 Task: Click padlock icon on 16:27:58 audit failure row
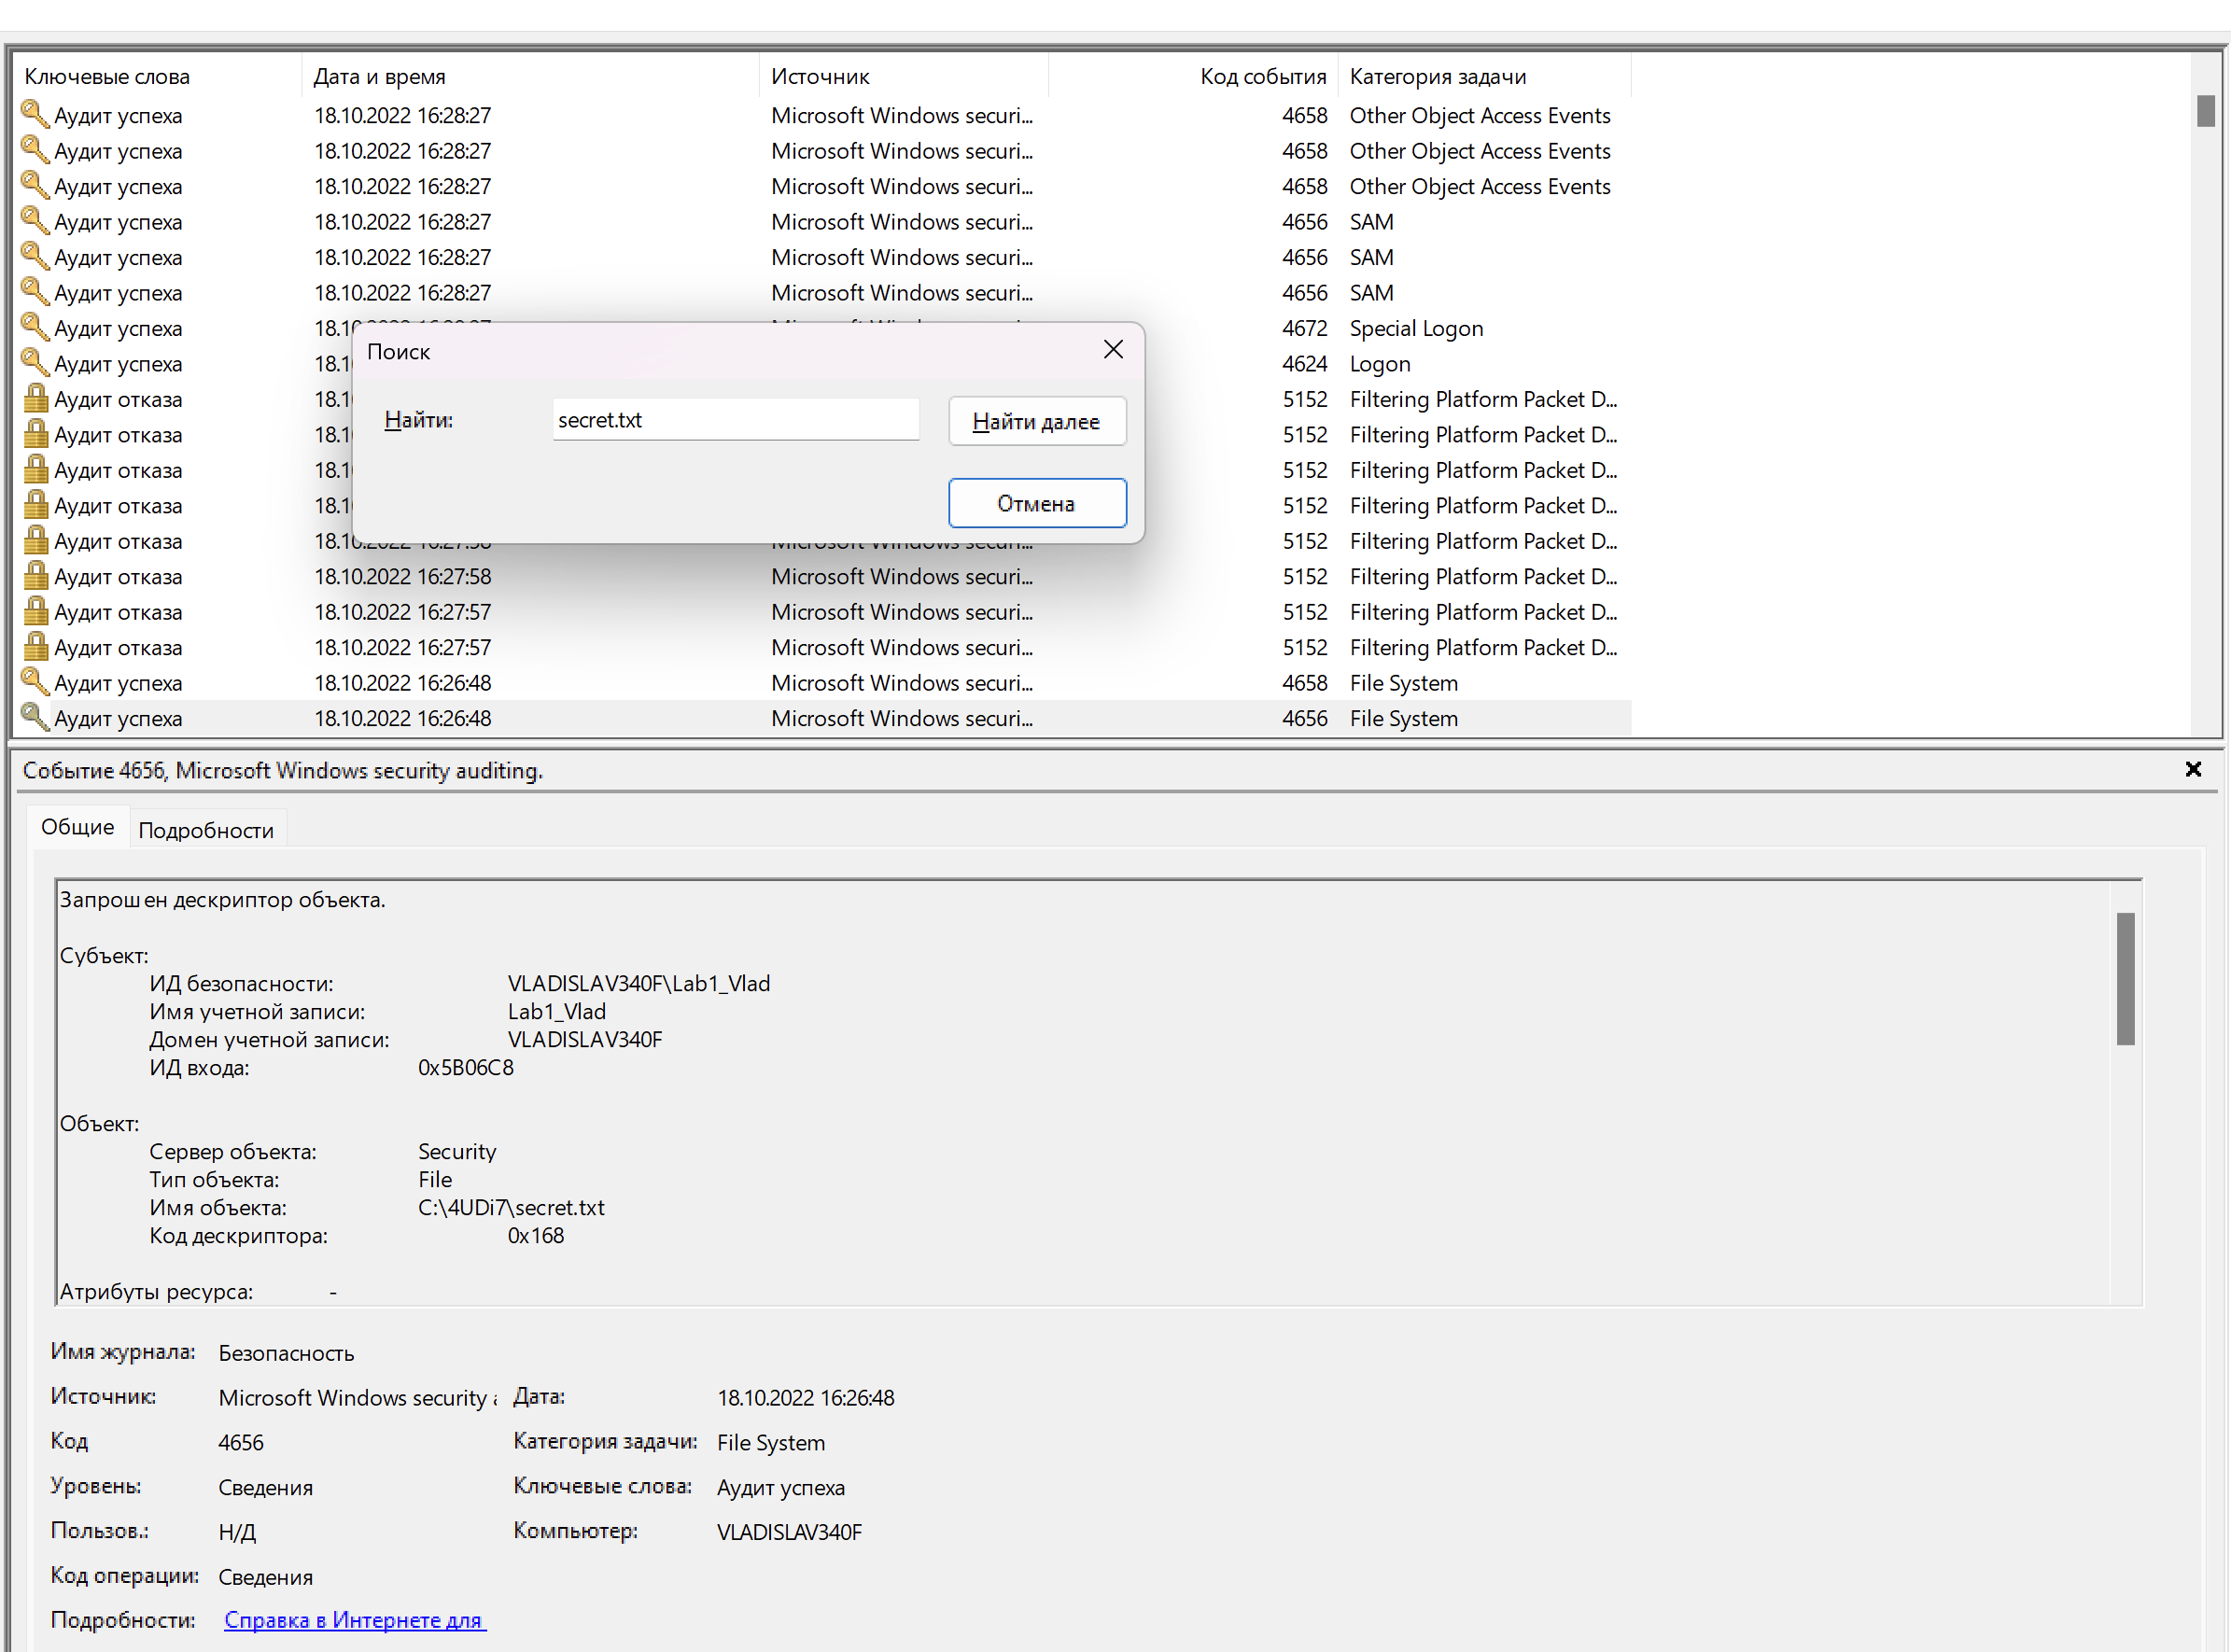coord(35,576)
